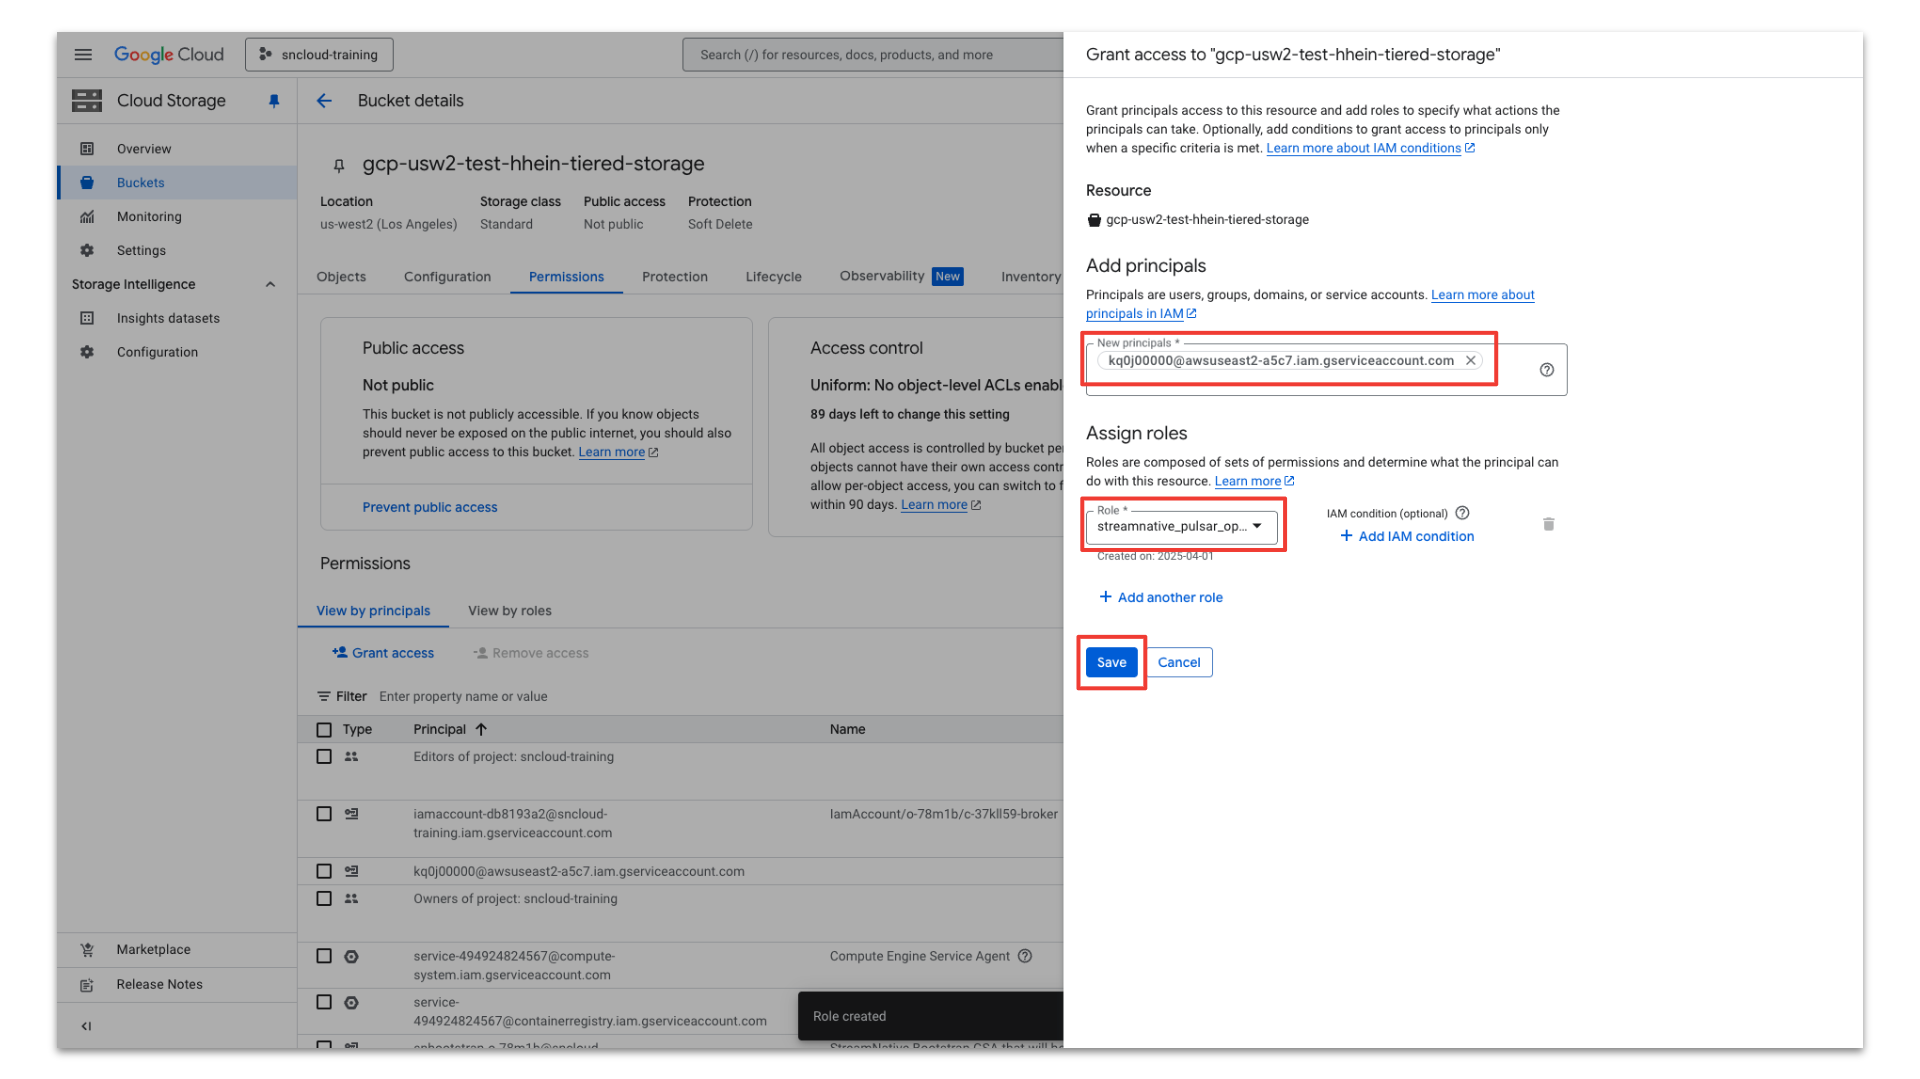Image resolution: width=1920 pixels, height=1079 pixels.
Task: Click Add another role
Action: [x=1160, y=597]
